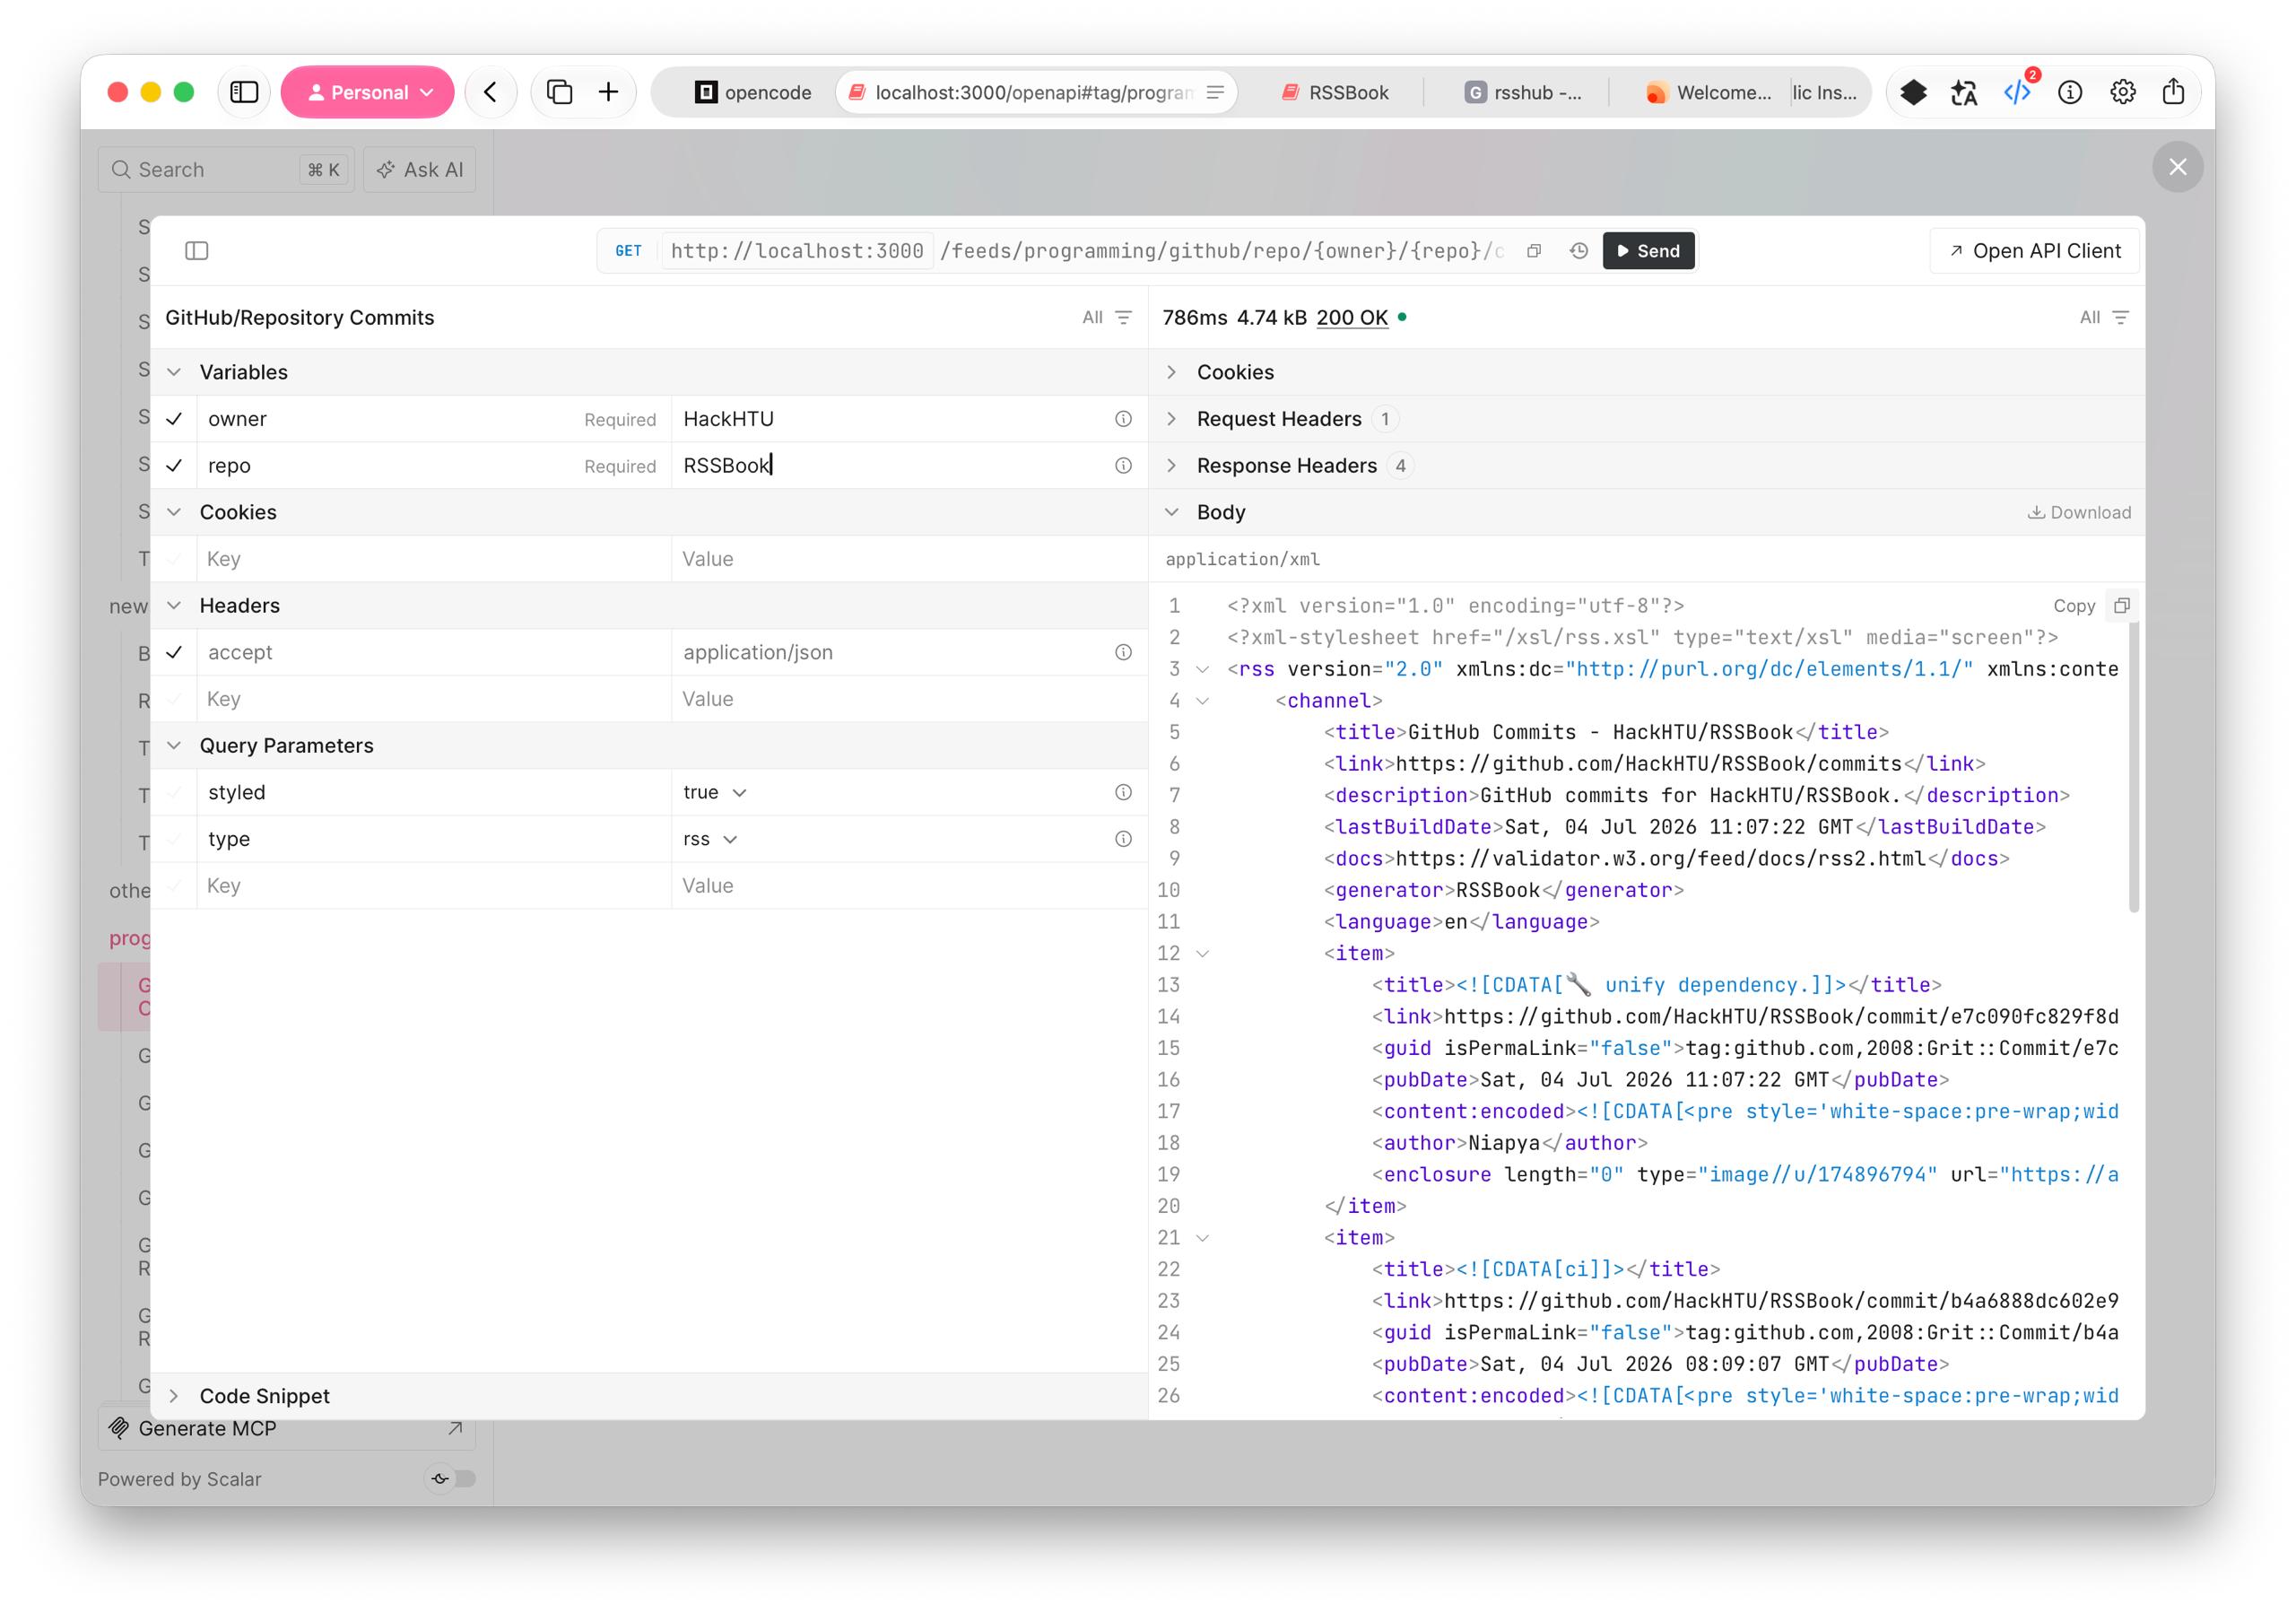Image resolution: width=2296 pixels, height=1613 pixels.
Task: Fold the rss element on line 3
Action: (1203, 669)
